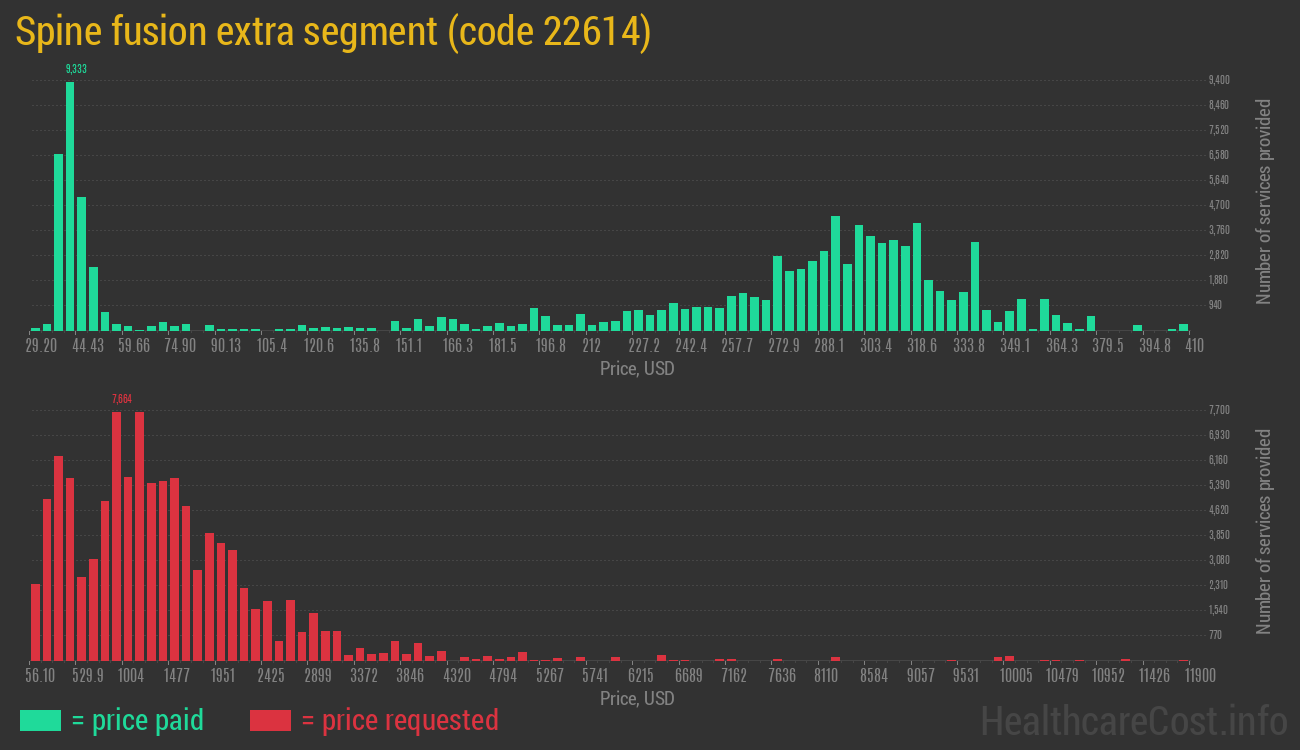Click the 'Price, USD' label under red chart

(637, 698)
